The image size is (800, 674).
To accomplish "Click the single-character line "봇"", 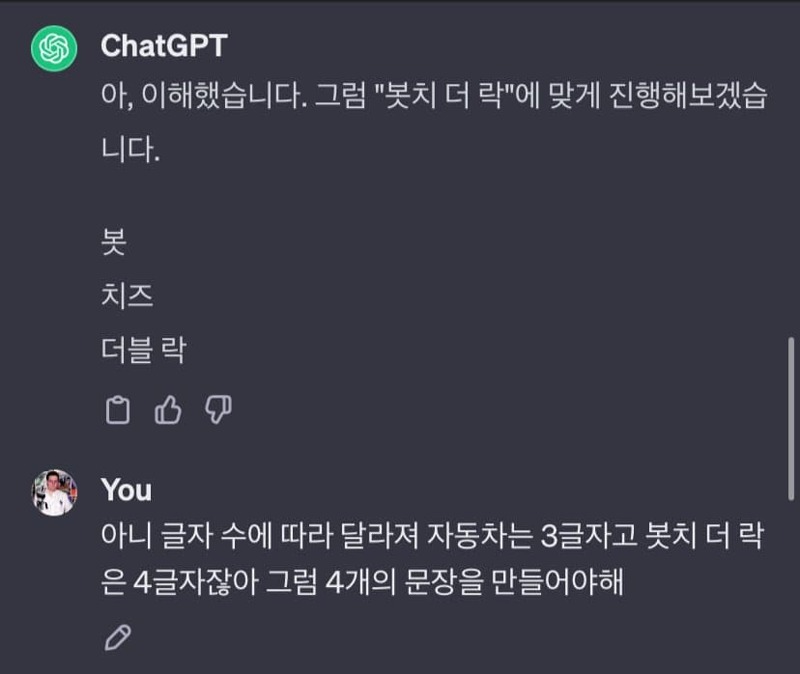I will click(x=114, y=241).
